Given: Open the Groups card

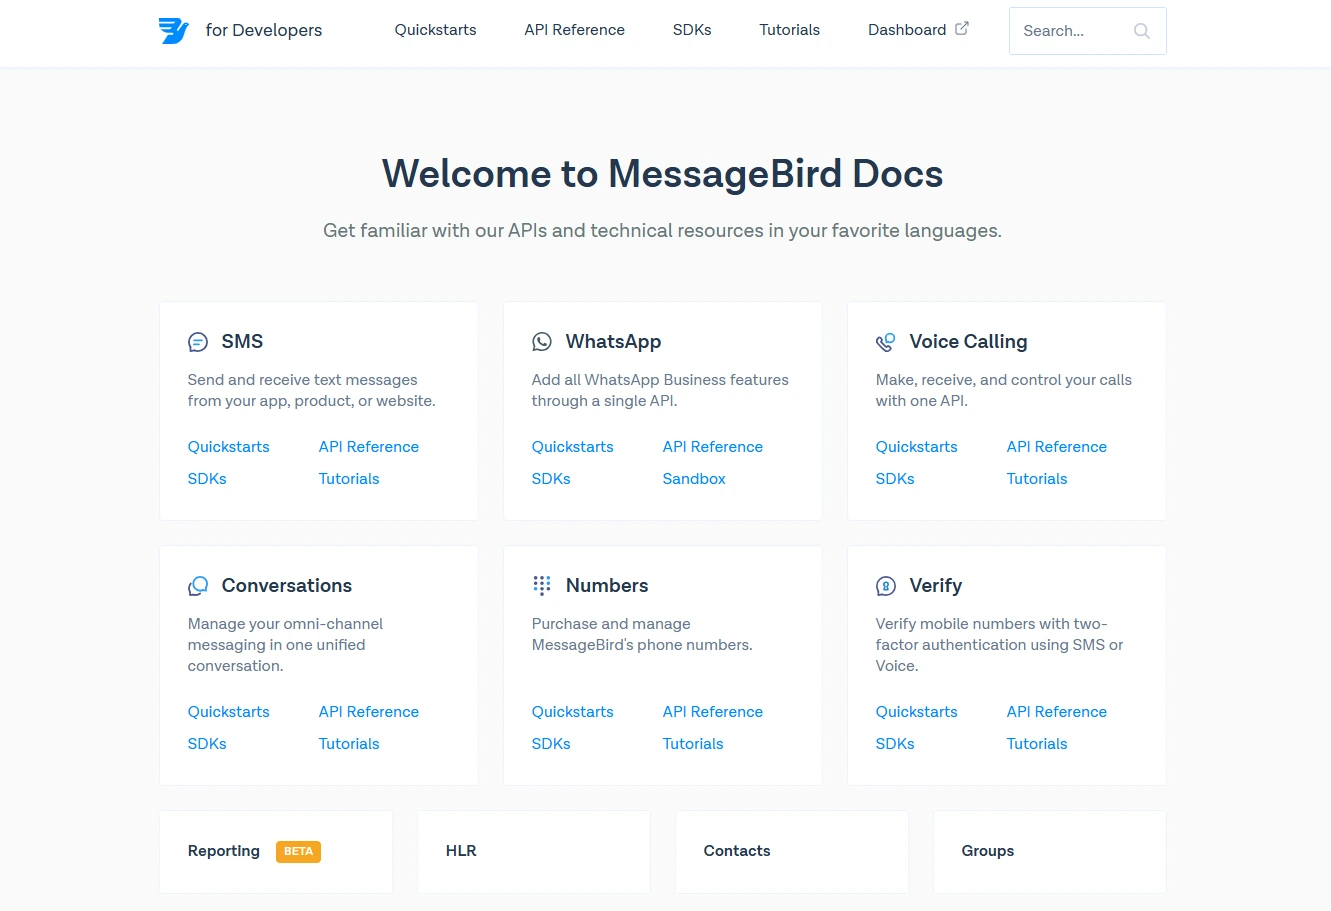Looking at the screenshot, I should [1050, 852].
